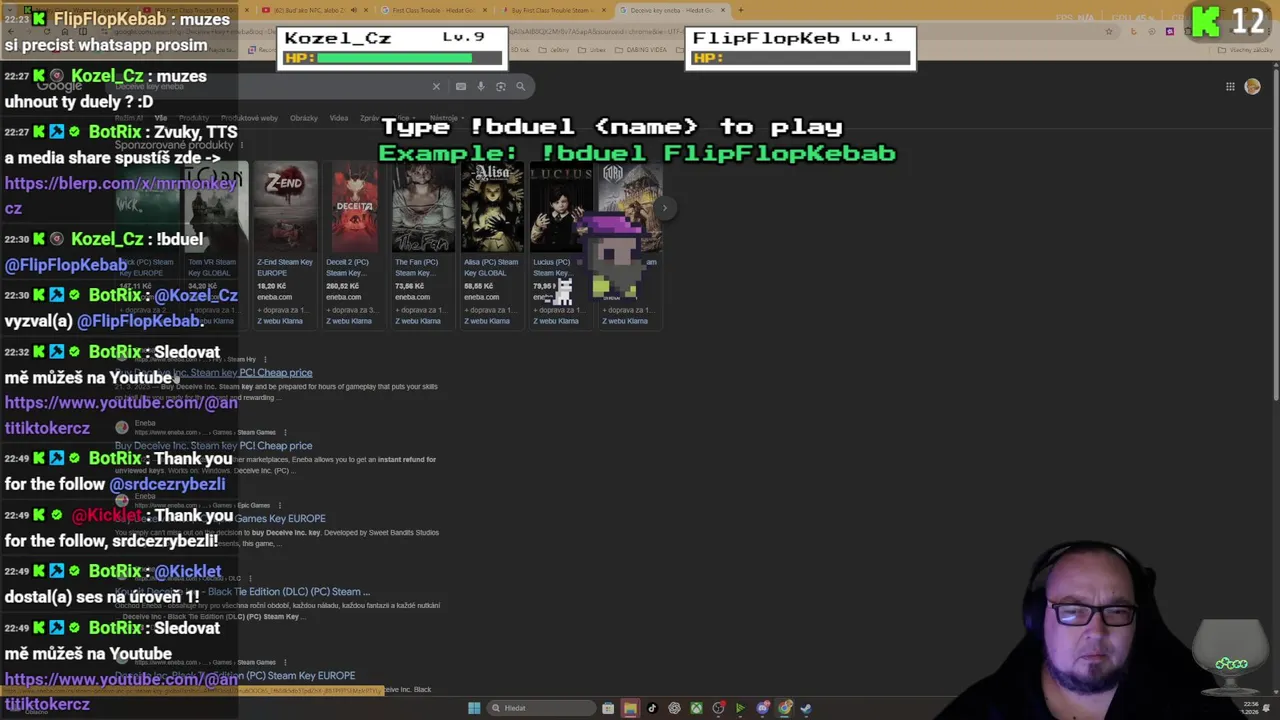Open 'Z webu Klarna' under The Fan

coord(418,321)
